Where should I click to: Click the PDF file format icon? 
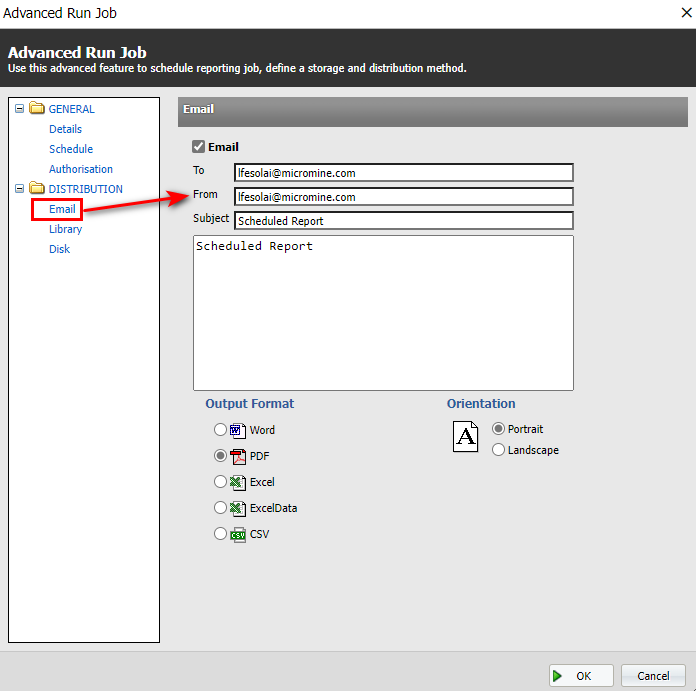click(x=238, y=456)
